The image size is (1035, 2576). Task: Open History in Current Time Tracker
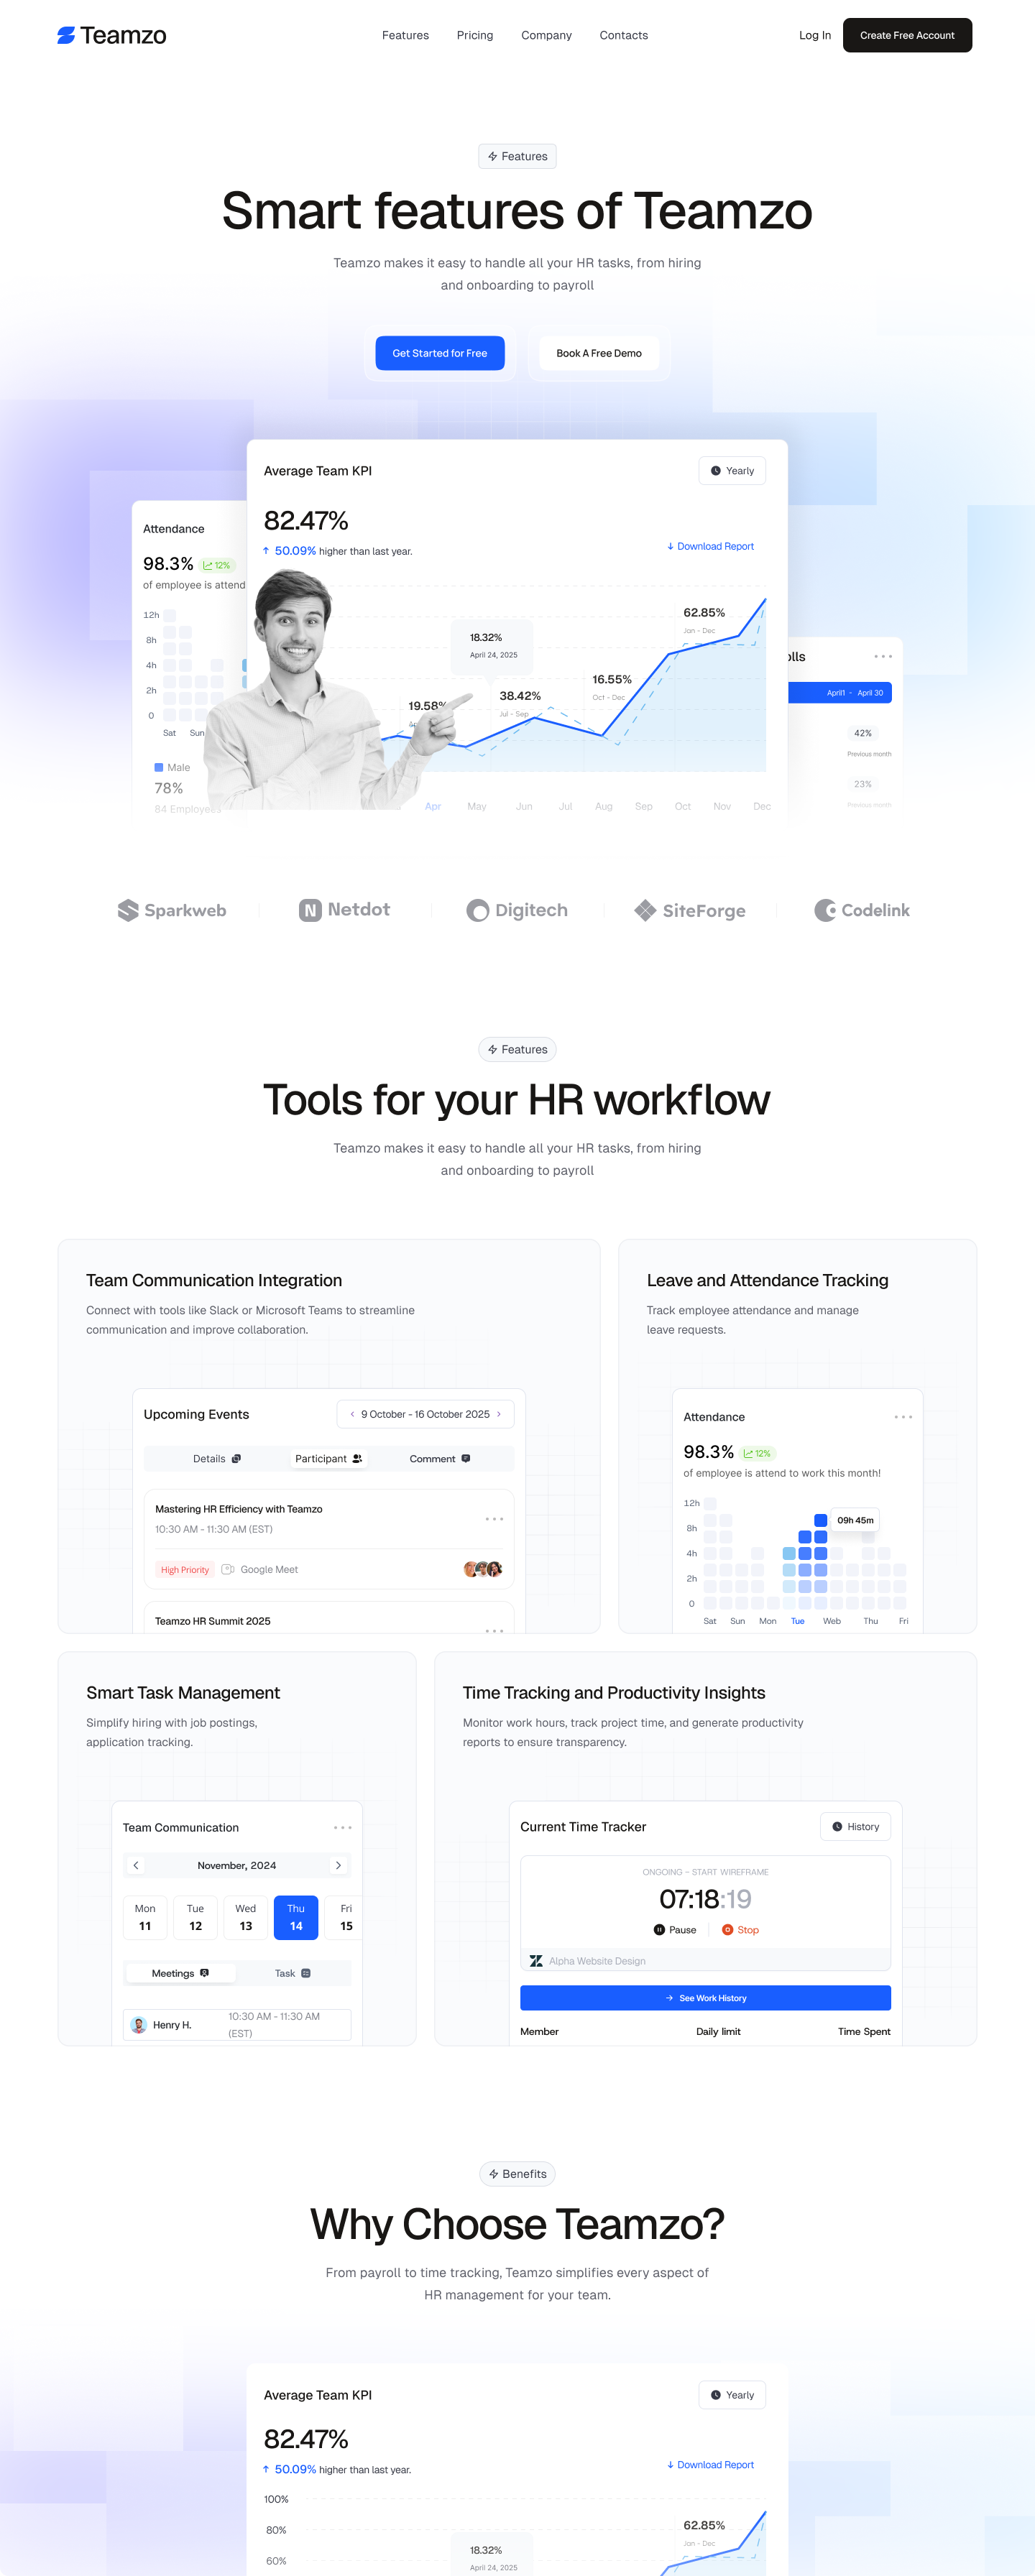856,1827
